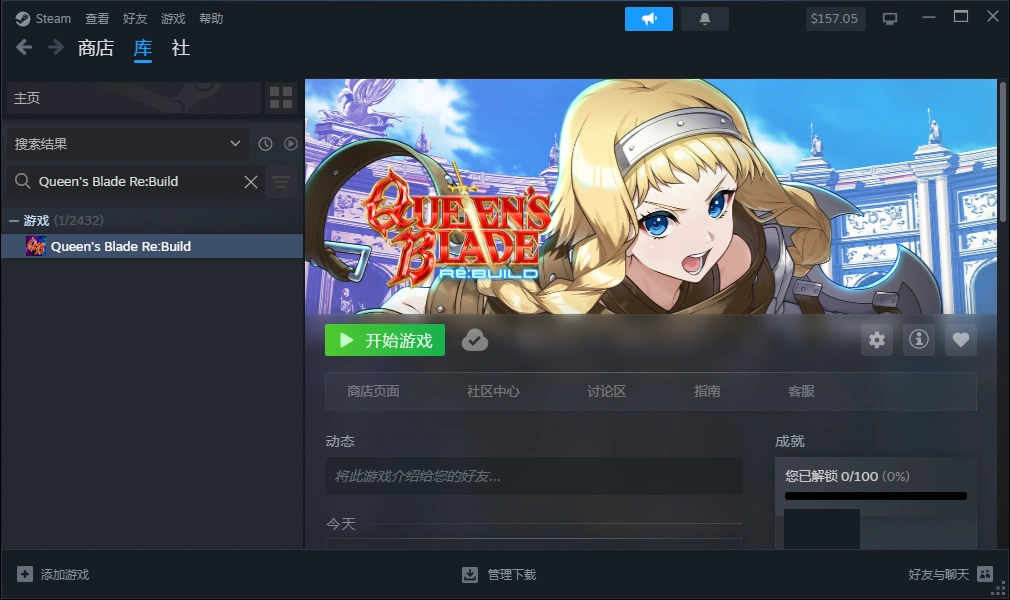Switch to Big Picture mode monitor icon
The image size is (1010, 600).
(890, 19)
